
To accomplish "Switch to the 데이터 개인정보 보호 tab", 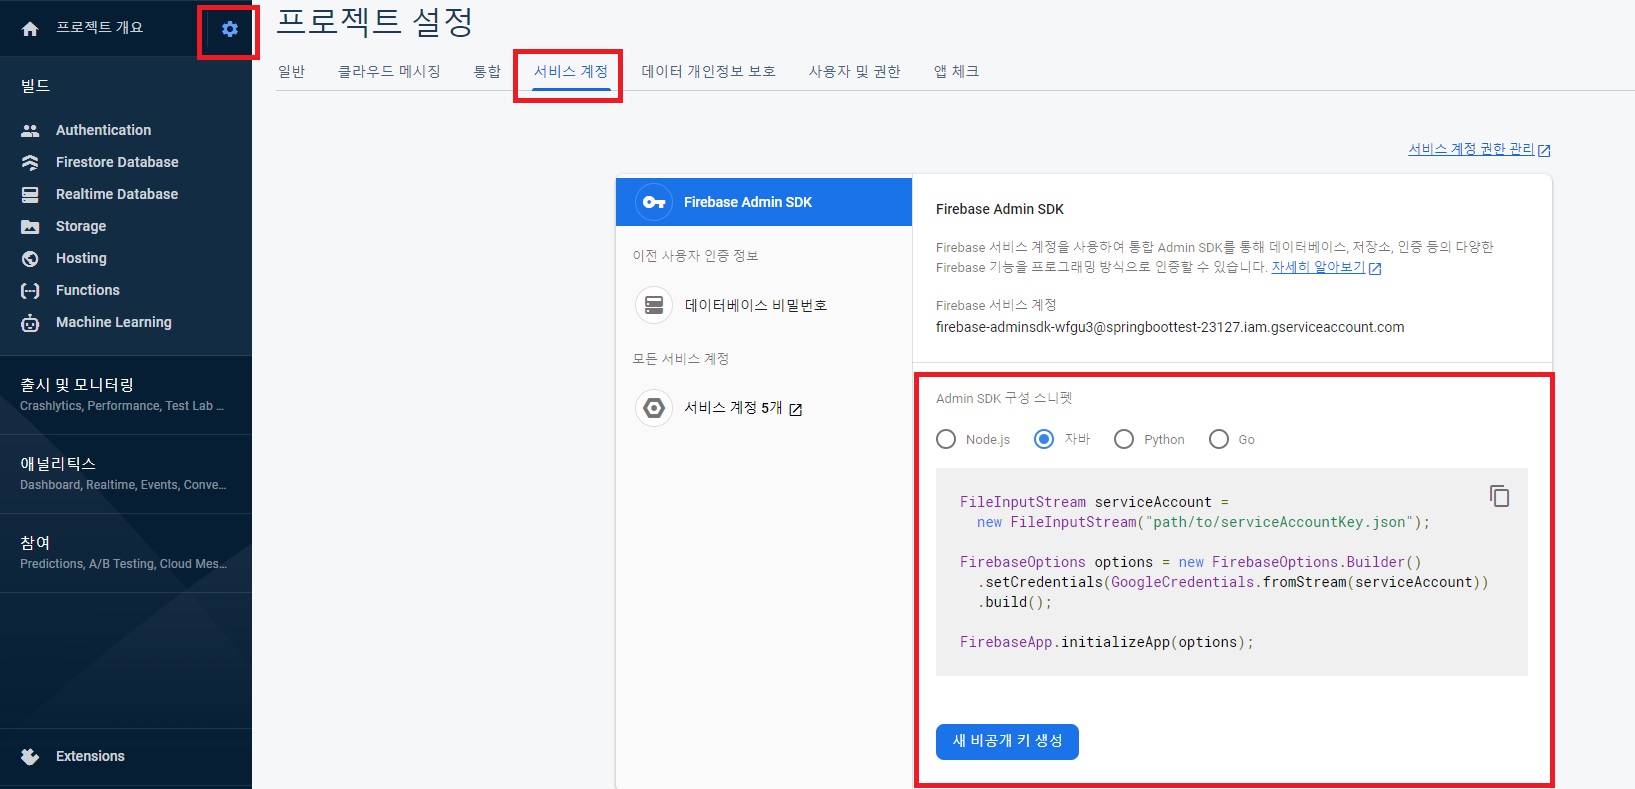I will [x=708, y=71].
